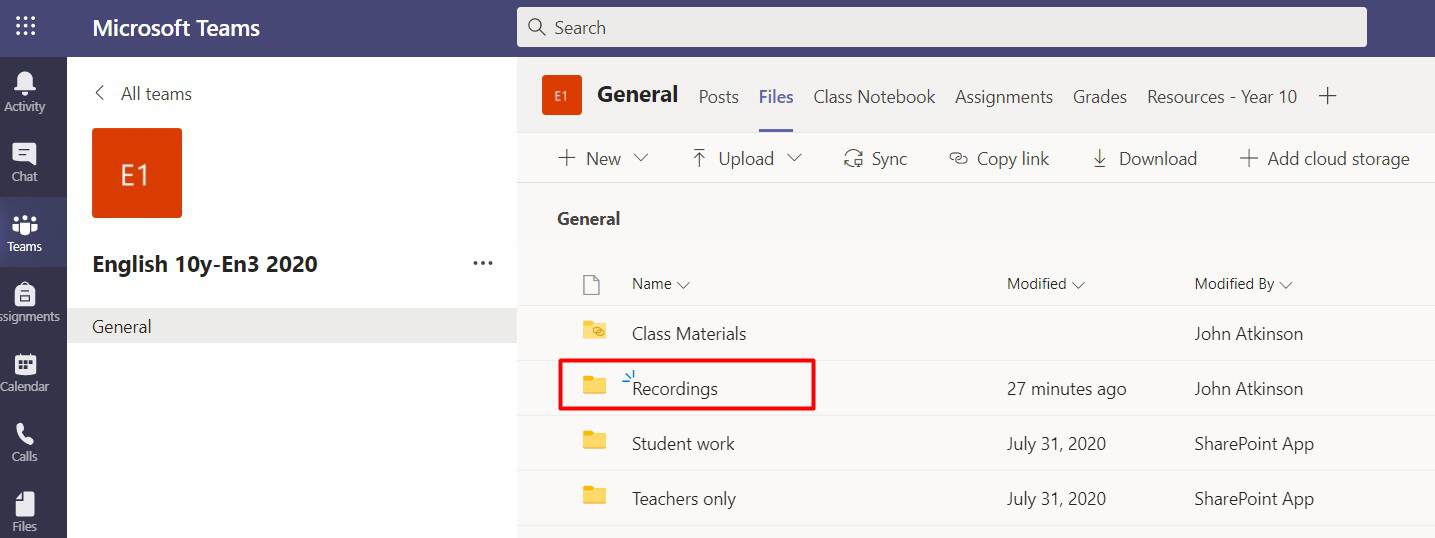Open Assignments backpack icon in sidebar
Image resolution: width=1435 pixels, height=538 pixels.
click(x=25, y=302)
